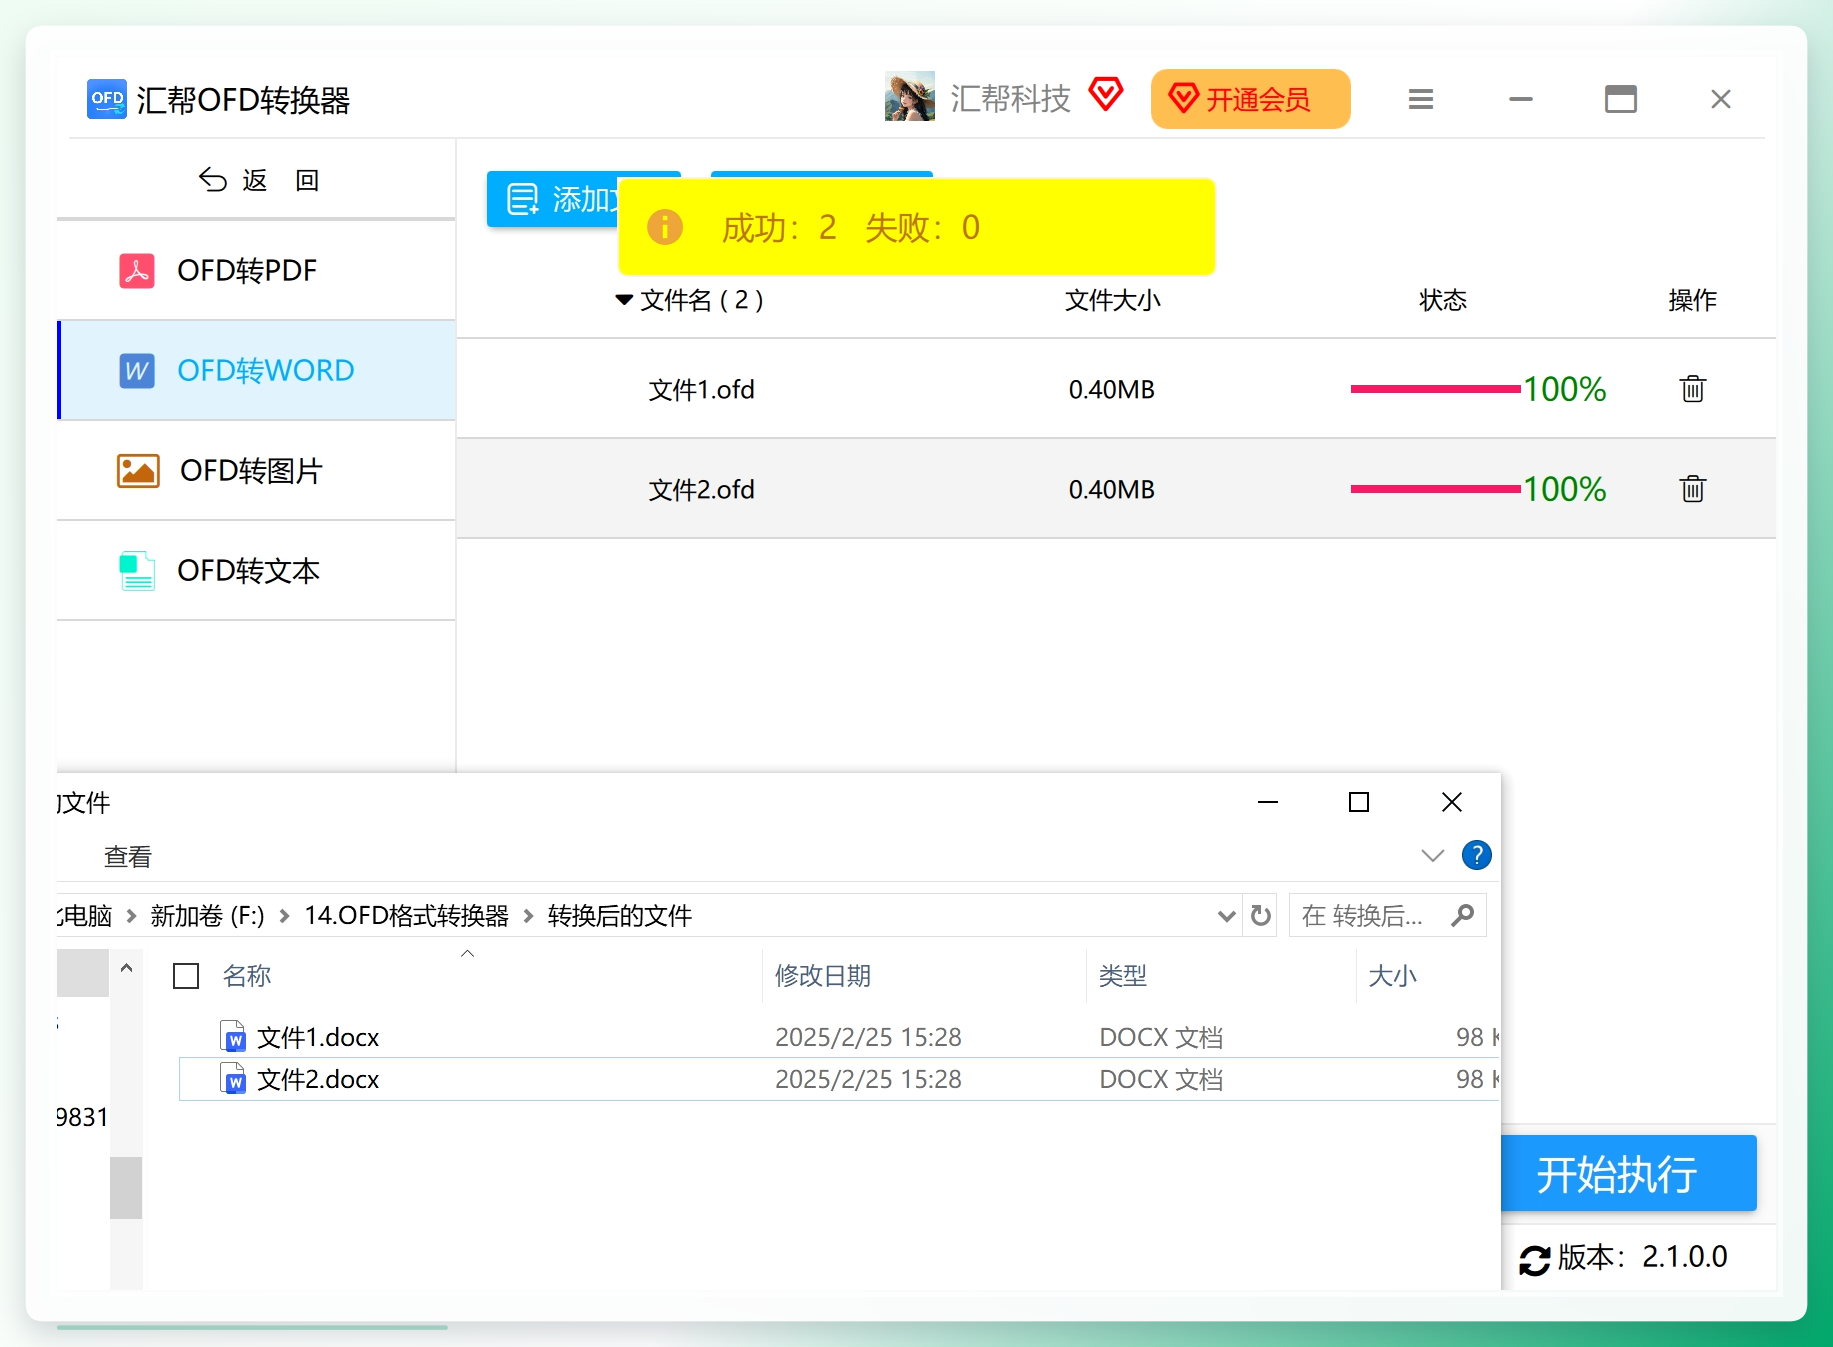
Task: Click 新加卷 (F:) in the address bar
Action: coord(207,916)
